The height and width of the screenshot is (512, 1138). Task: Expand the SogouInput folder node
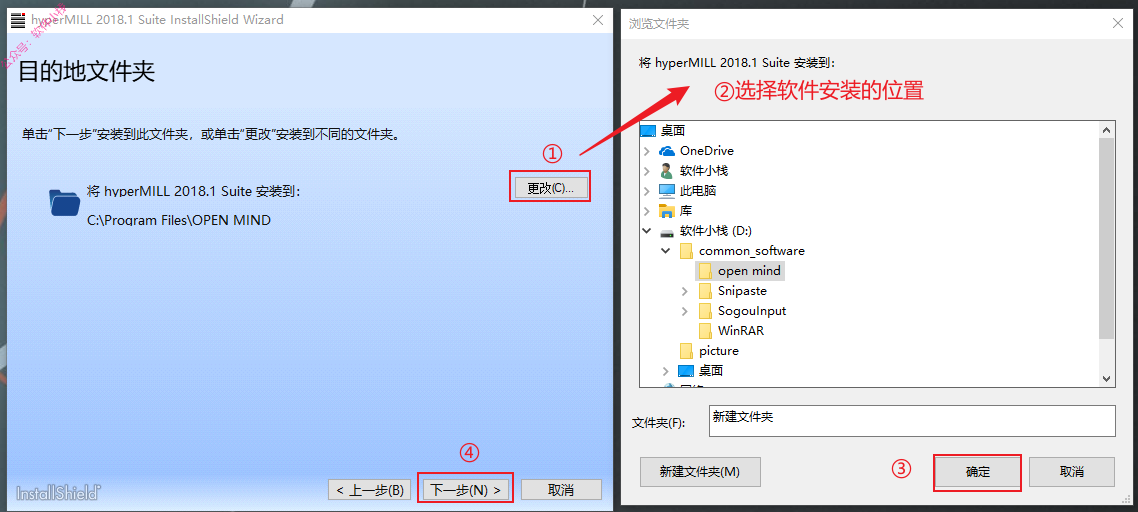pyautogui.click(x=685, y=311)
